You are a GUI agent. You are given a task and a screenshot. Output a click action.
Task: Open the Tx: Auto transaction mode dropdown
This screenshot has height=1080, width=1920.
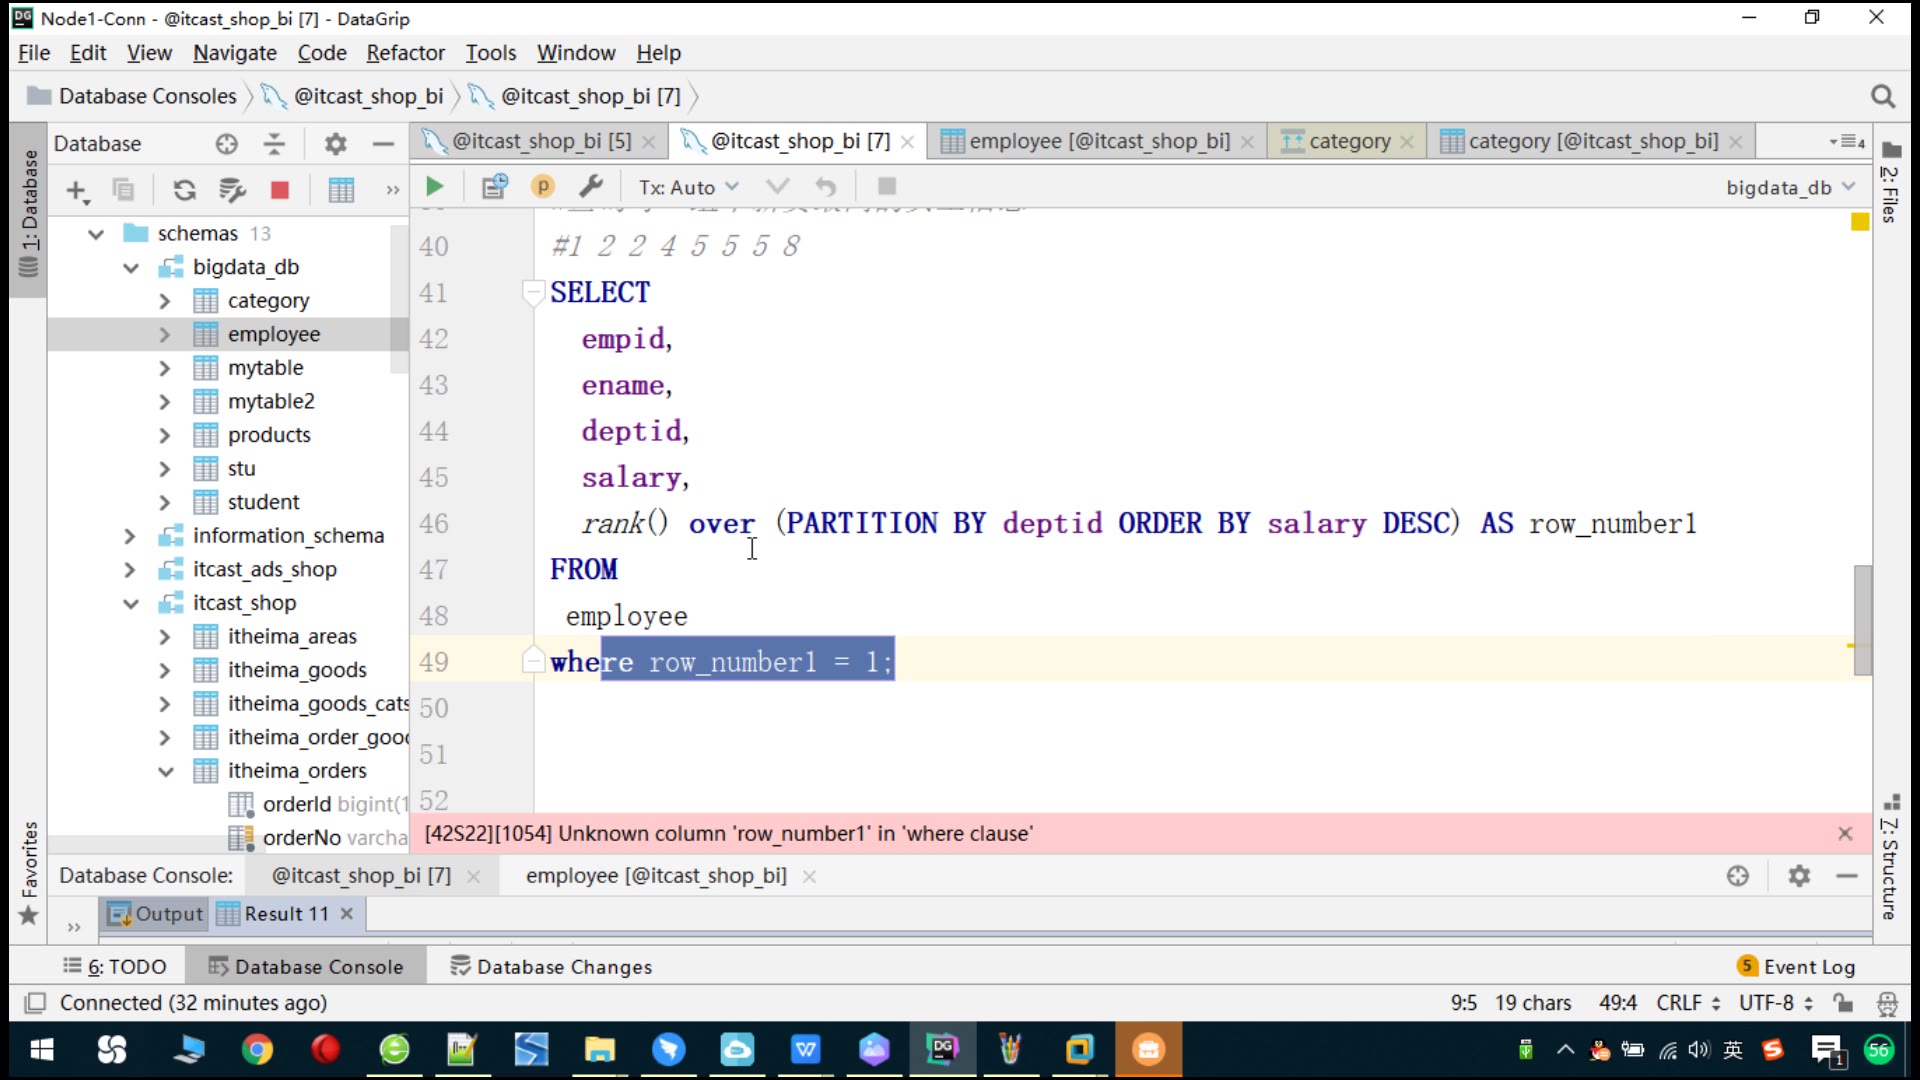coord(688,187)
